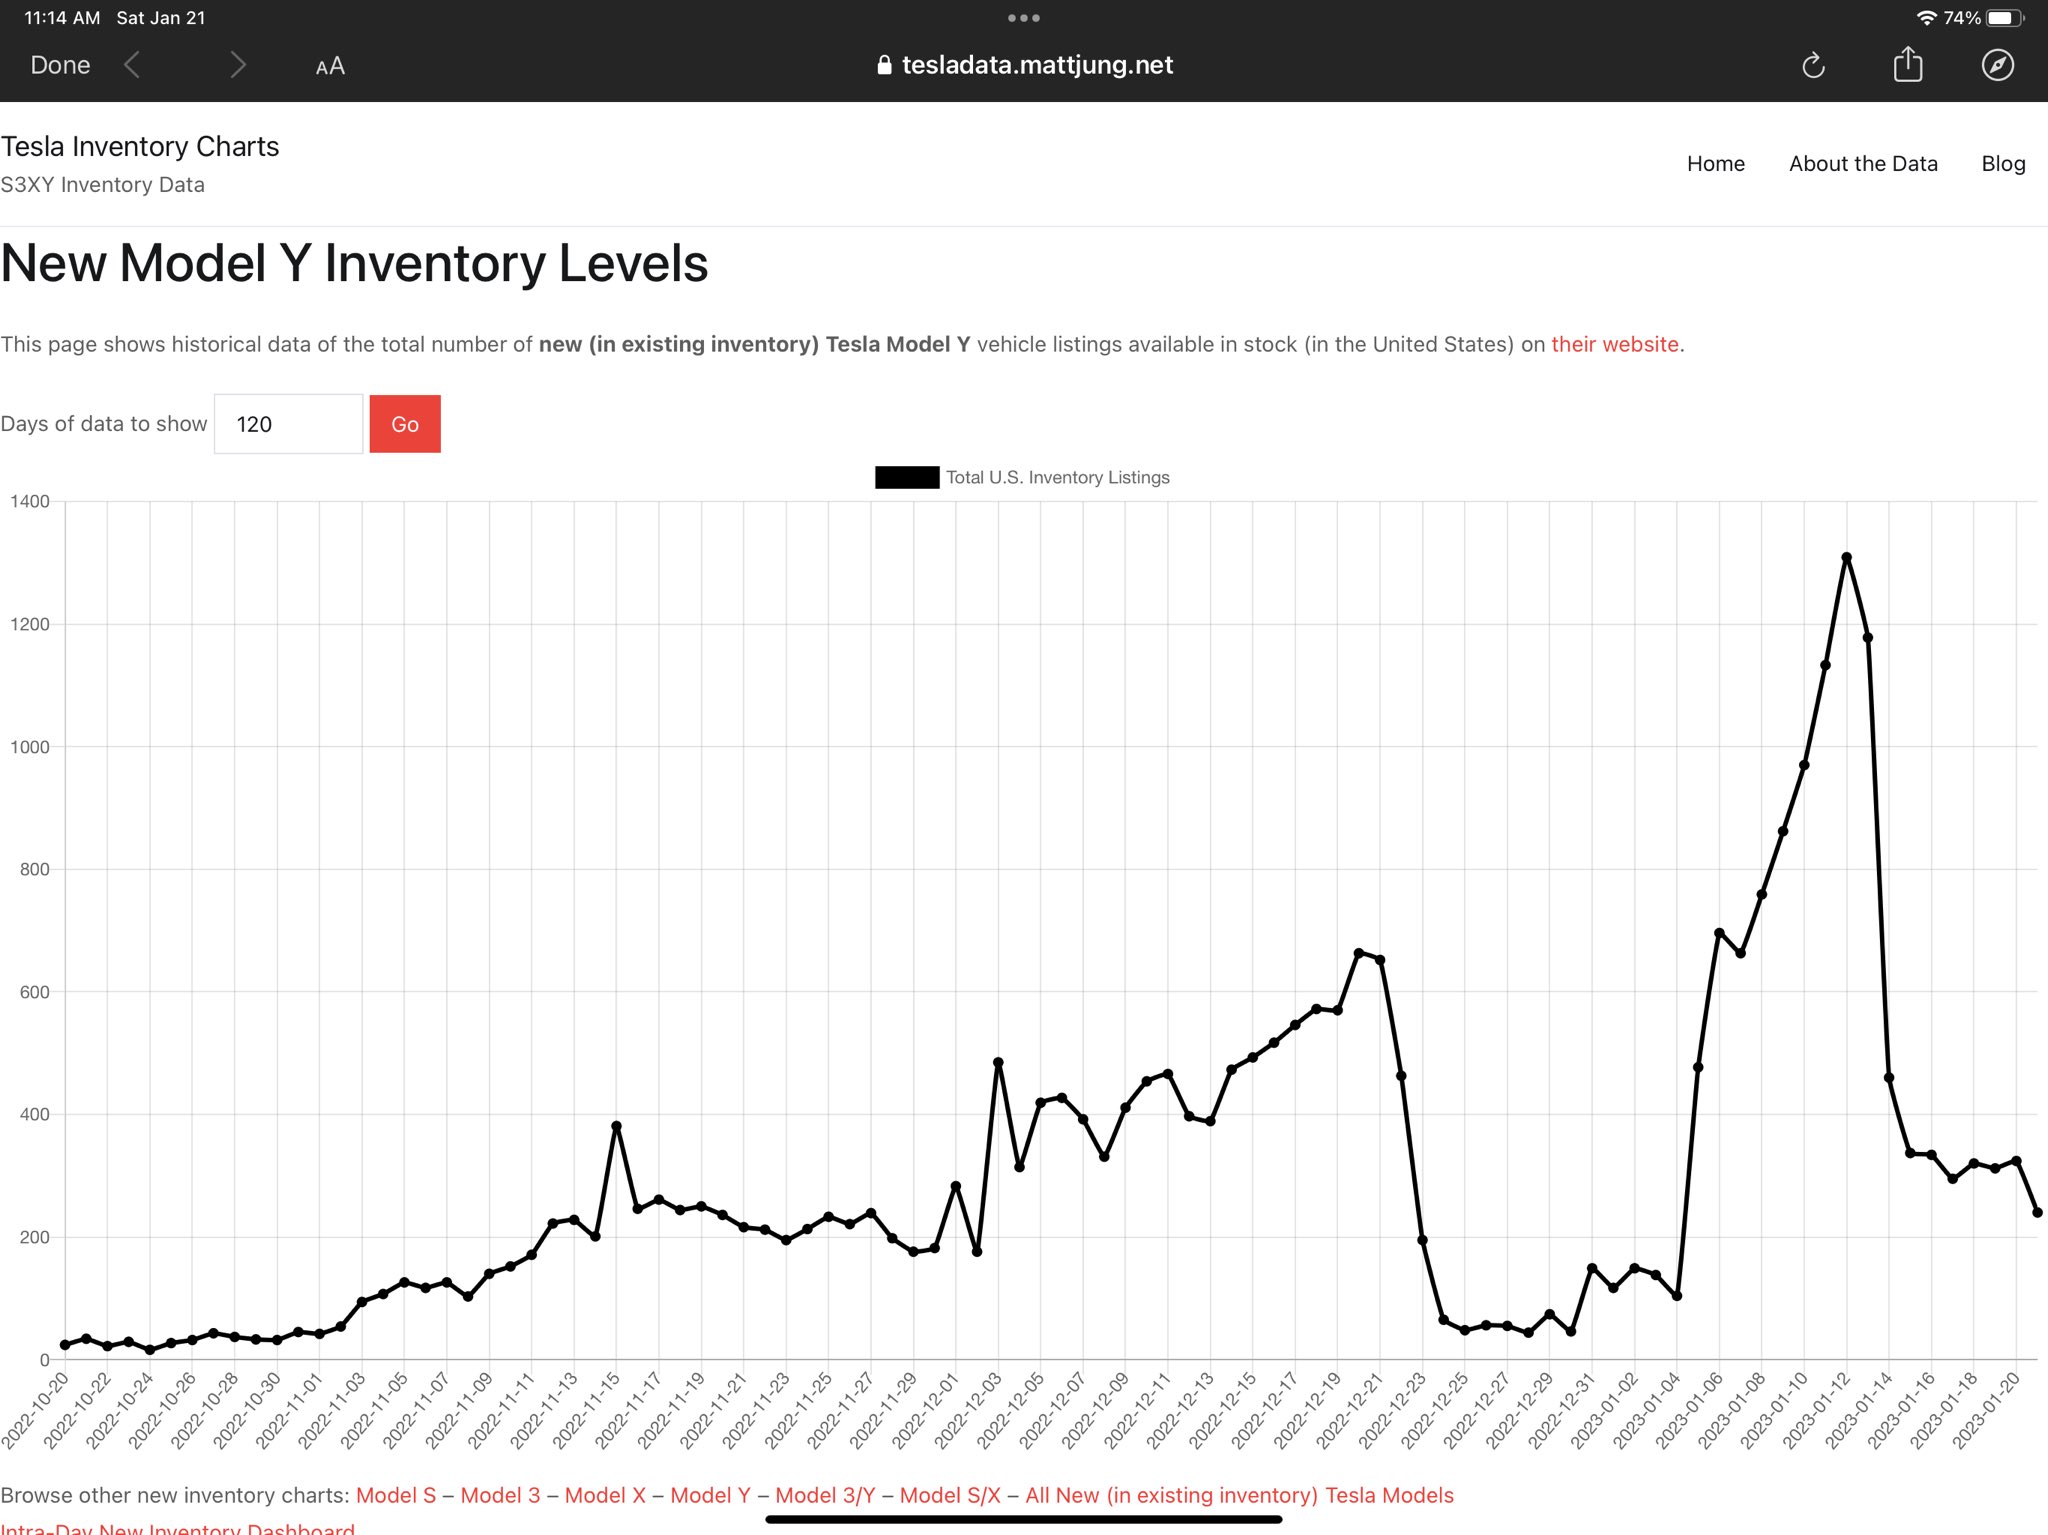Open the Model S chart link

(396, 1495)
